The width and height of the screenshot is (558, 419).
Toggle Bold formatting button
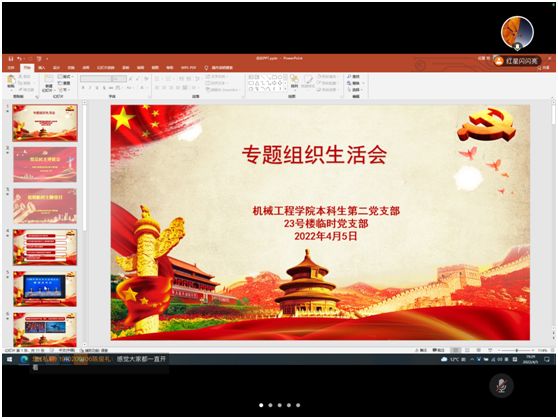[83, 88]
